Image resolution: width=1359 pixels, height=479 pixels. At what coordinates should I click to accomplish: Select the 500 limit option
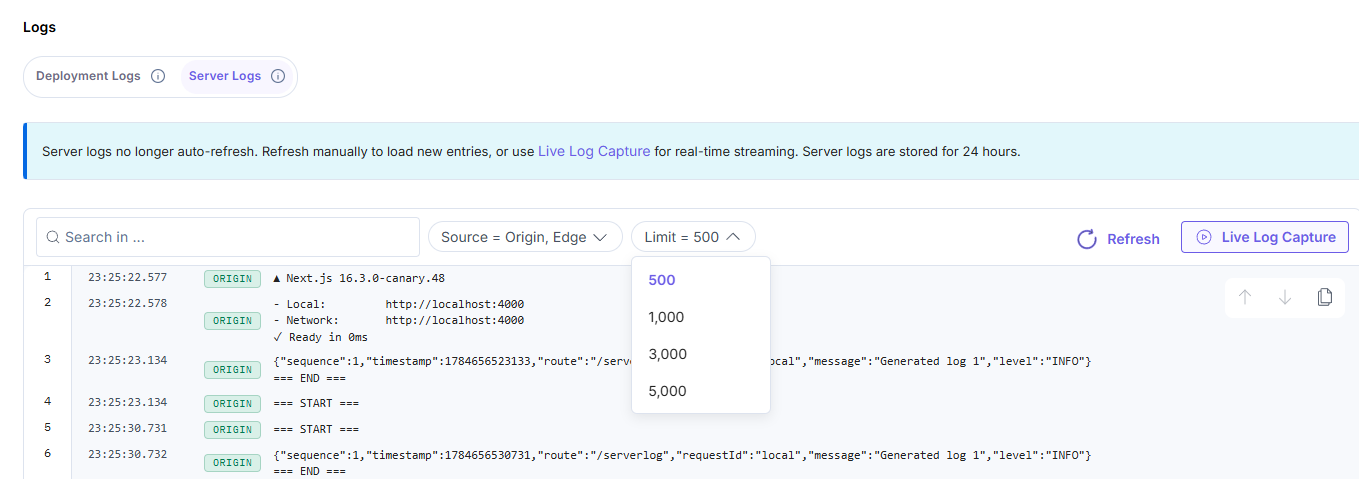click(701, 280)
